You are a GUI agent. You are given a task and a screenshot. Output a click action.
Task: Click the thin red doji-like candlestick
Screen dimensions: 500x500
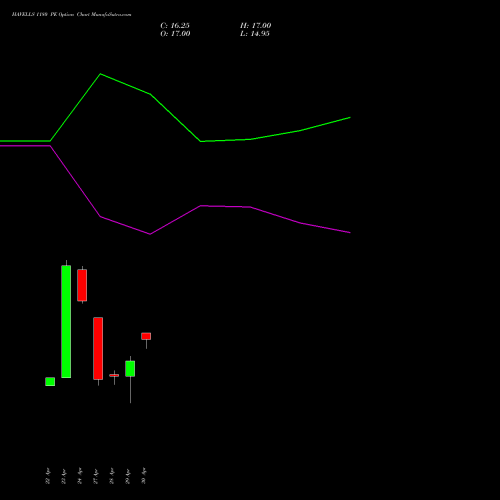(114, 376)
